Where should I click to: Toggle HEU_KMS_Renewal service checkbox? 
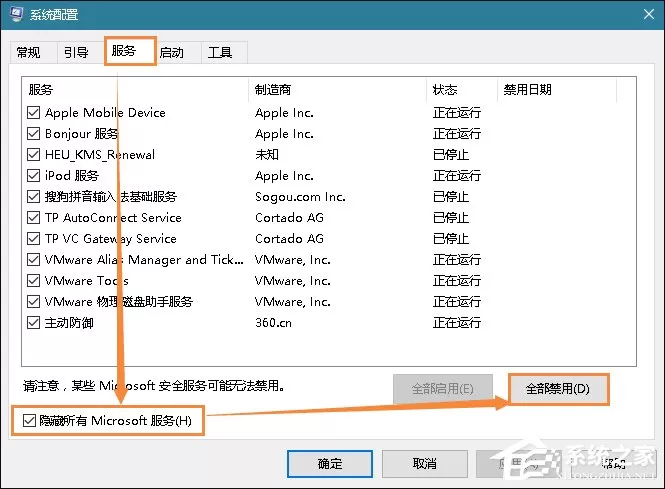[34, 154]
